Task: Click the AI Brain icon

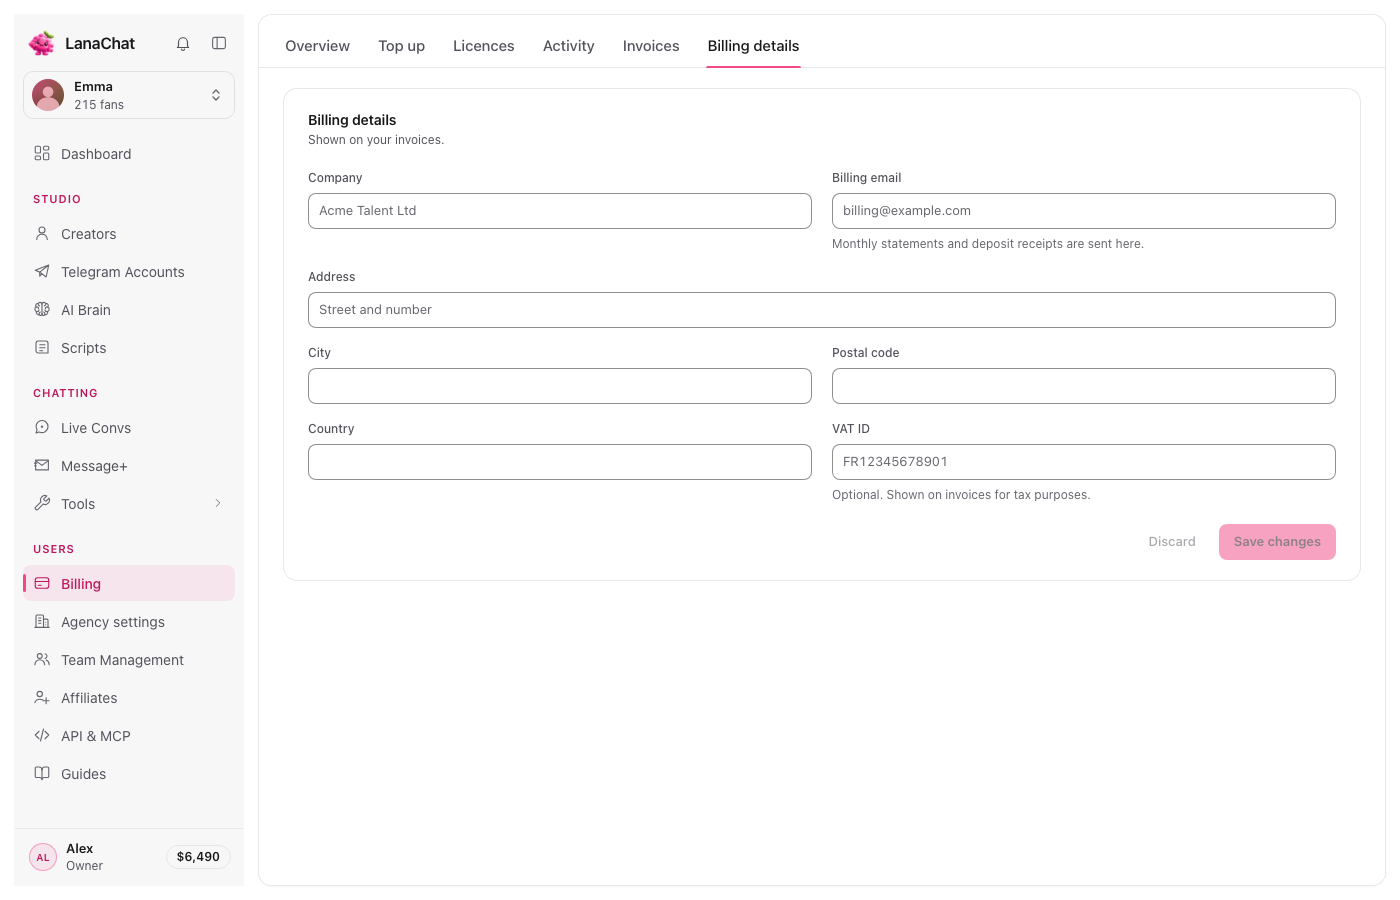Action: [x=42, y=309]
